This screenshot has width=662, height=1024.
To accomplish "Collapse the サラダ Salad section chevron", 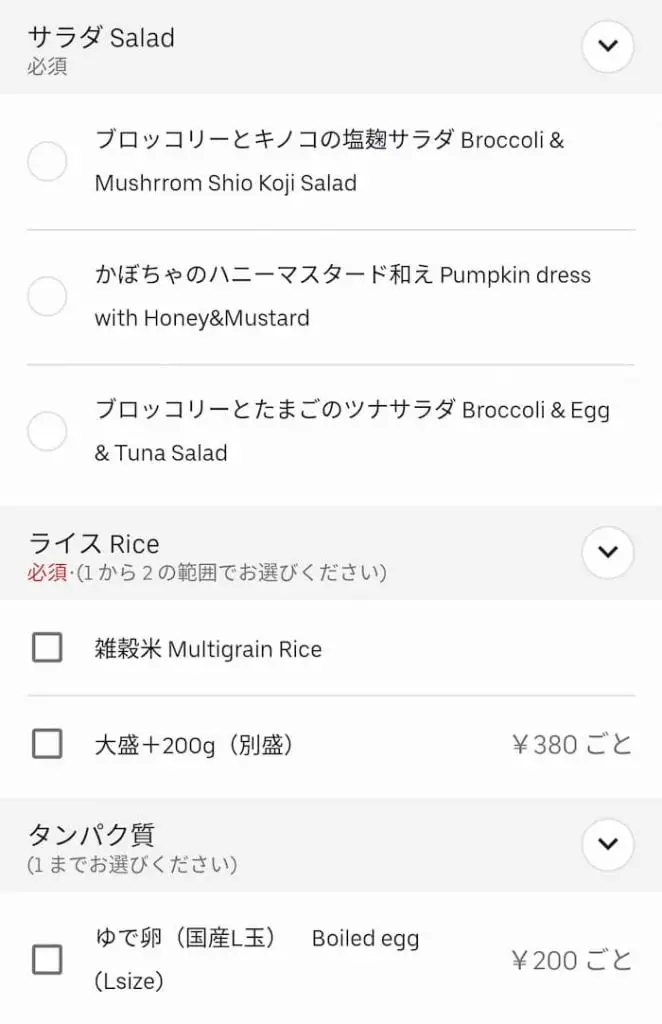I will click(x=608, y=46).
